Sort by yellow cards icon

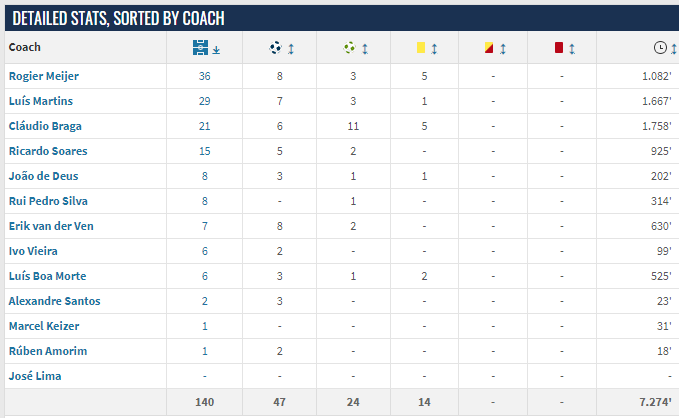tap(421, 48)
